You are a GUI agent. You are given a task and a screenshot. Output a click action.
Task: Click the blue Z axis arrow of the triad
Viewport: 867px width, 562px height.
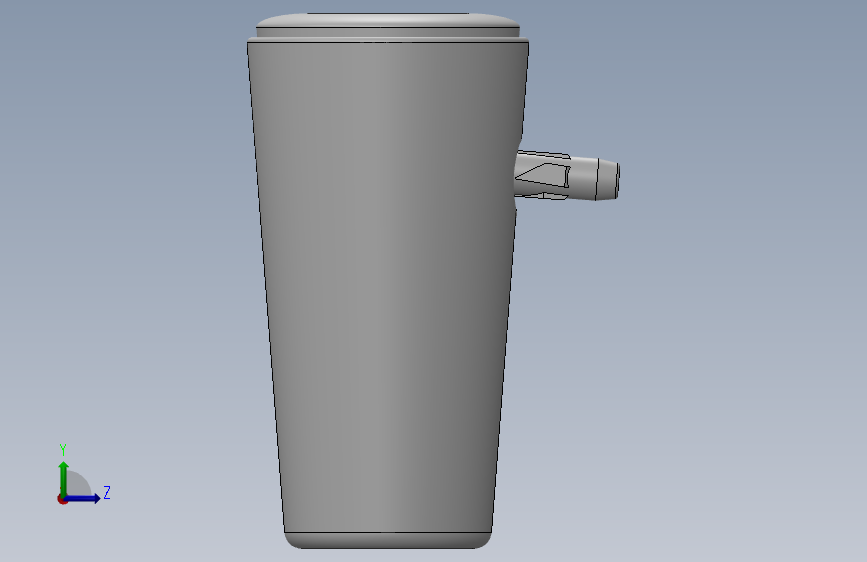pos(82,498)
